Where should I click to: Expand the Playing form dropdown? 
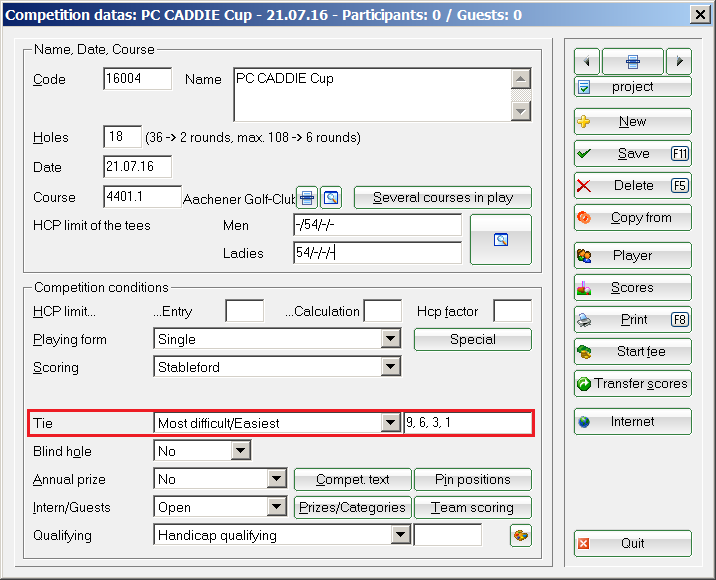pos(391,340)
